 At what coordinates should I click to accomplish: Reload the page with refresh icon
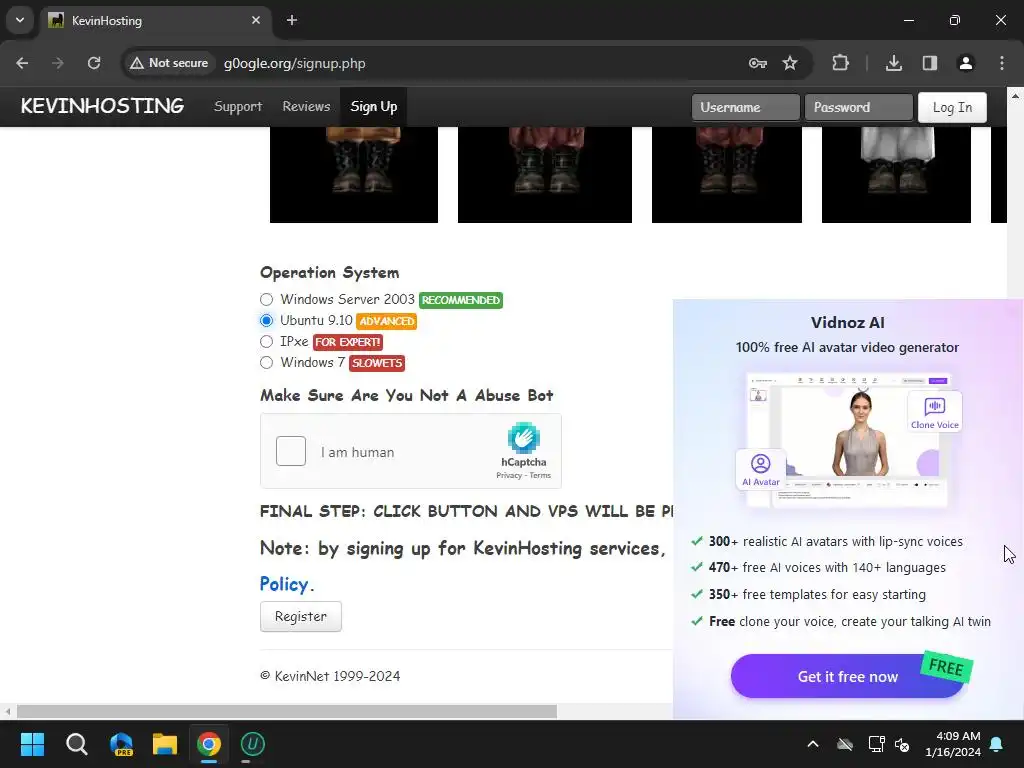coord(94,63)
